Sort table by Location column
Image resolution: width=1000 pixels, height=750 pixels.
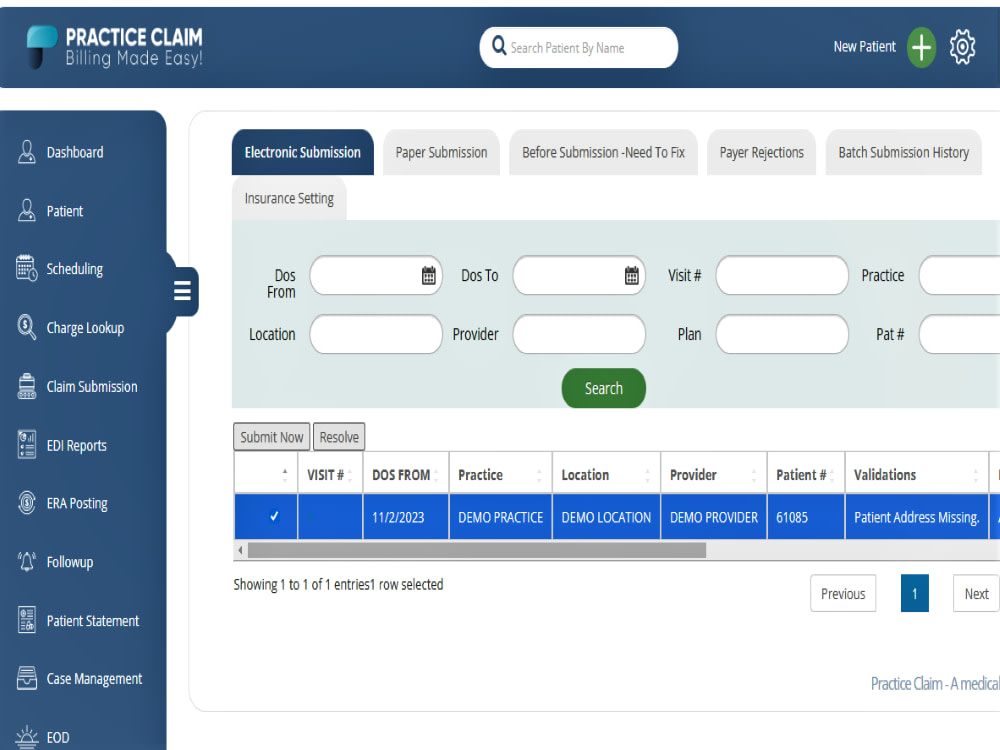[x=607, y=474]
